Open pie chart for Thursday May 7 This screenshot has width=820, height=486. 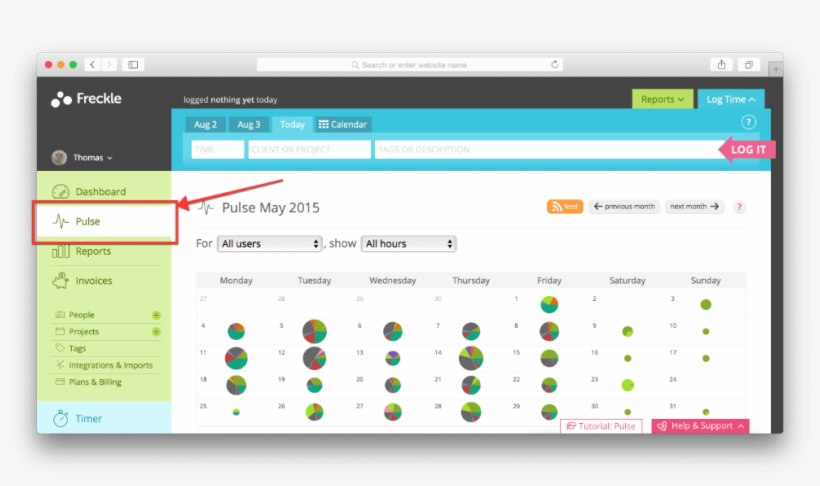pos(471,331)
